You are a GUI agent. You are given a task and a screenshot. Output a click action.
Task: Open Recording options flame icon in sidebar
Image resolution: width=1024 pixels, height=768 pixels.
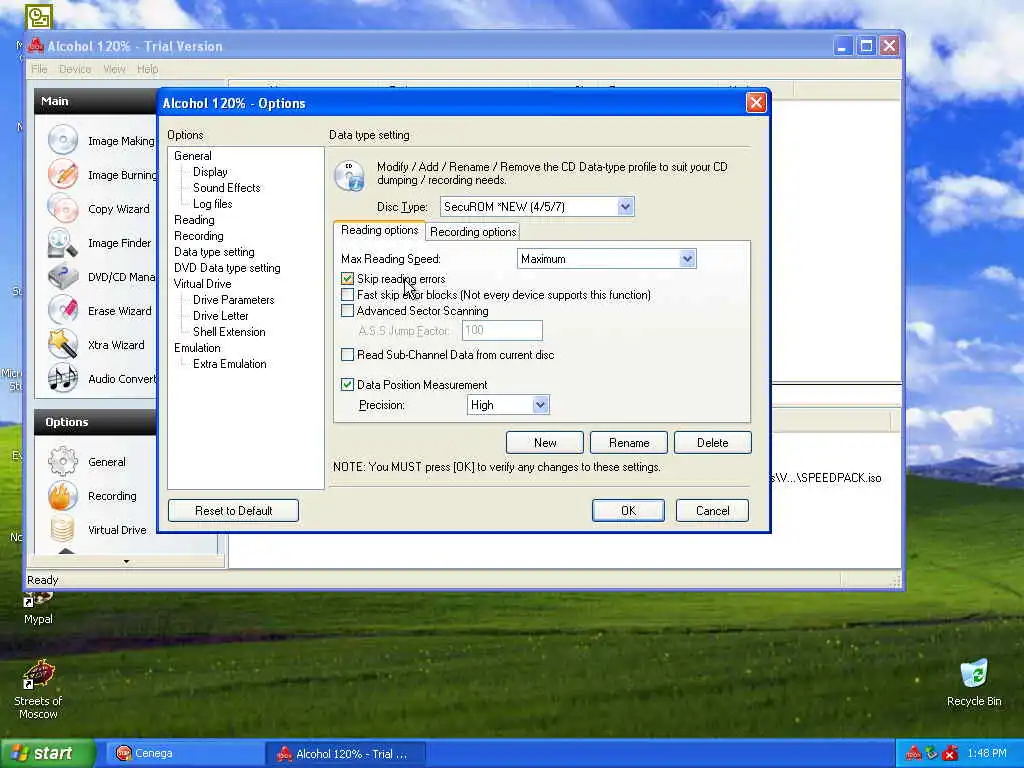click(63, 495)
